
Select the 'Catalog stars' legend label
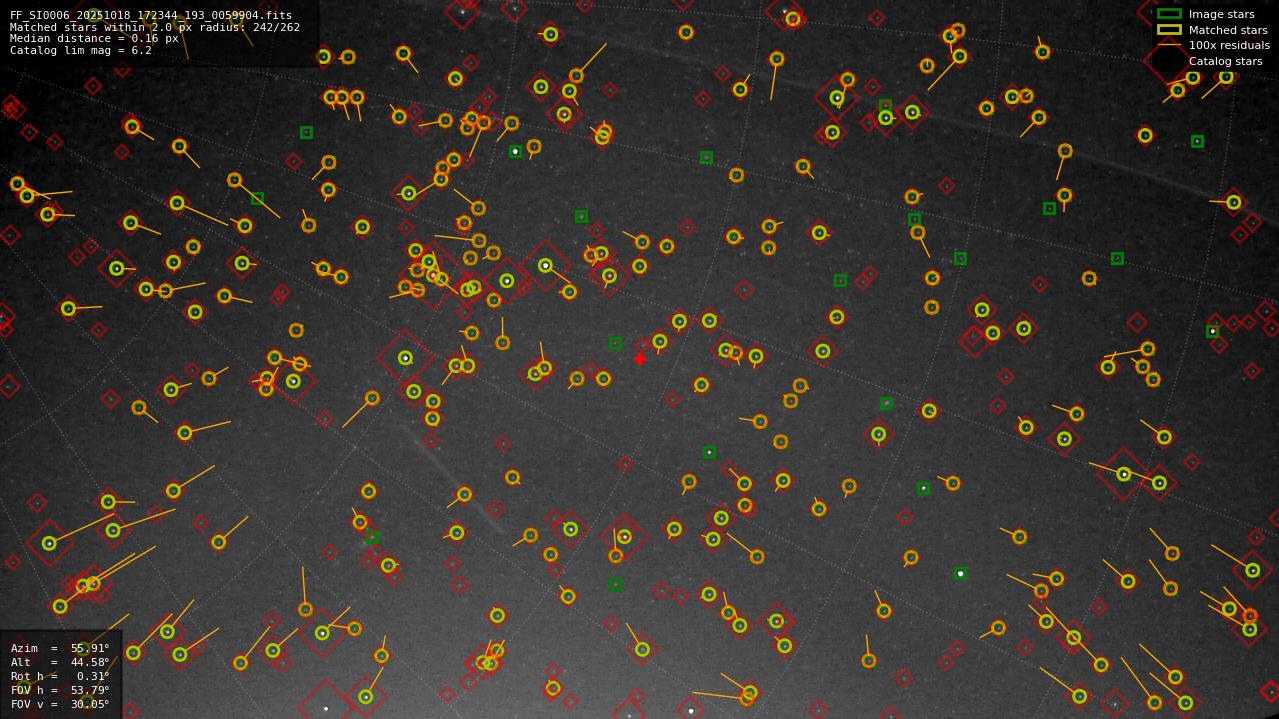coord(1225,62)
